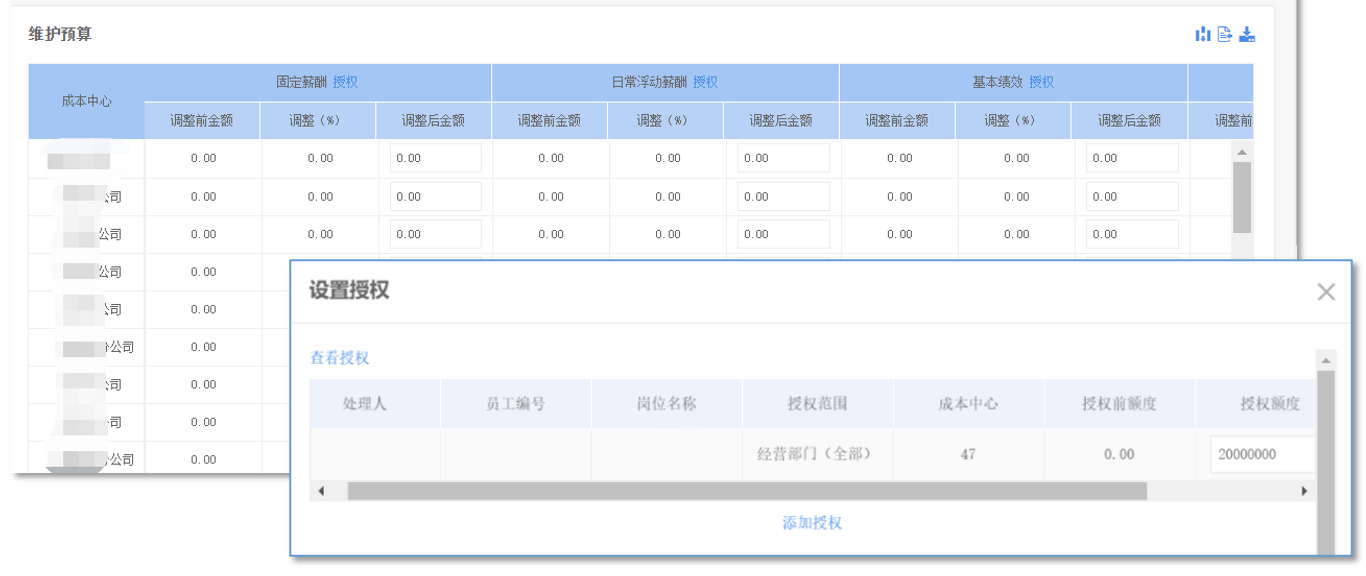This screenshot has height=576, width=1366.
Task: Click the bar chart adjust icon
Action: (1203, 35)
